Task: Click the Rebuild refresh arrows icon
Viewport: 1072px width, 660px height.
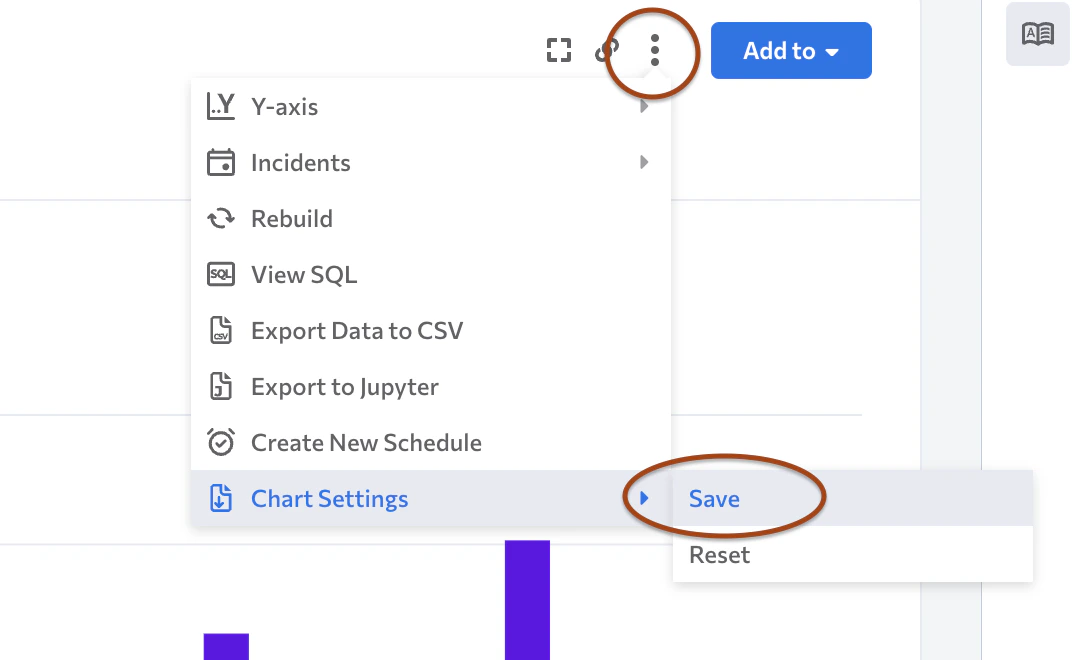Action: [220, 218]
